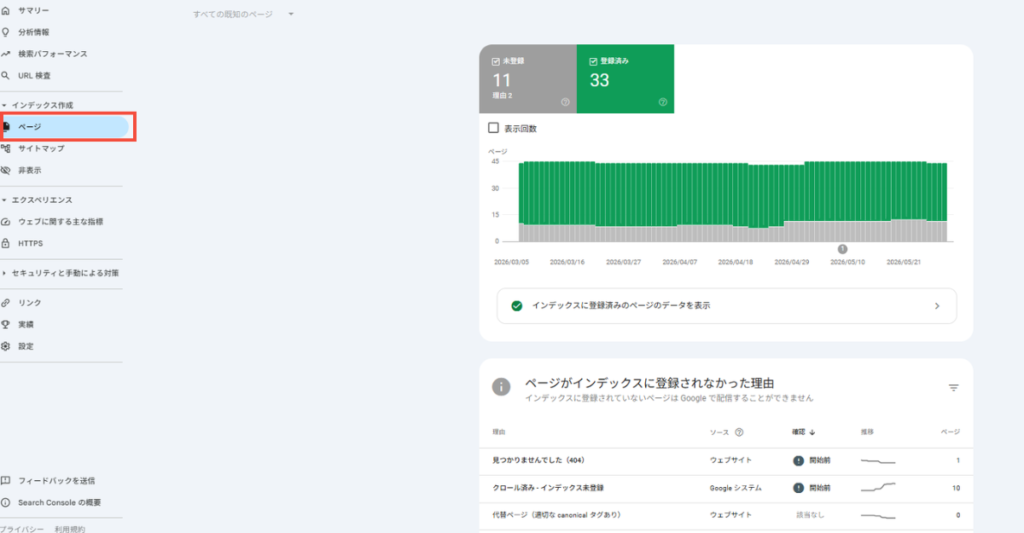Click the 非表示 crossed-eye icon
Image resolution: width=1024 pixels, height=533 pixels.
(5, 170)
